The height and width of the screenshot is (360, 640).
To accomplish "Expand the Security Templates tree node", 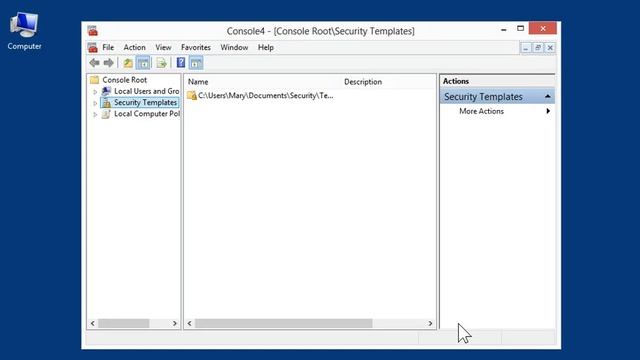I will pos(95,103).
